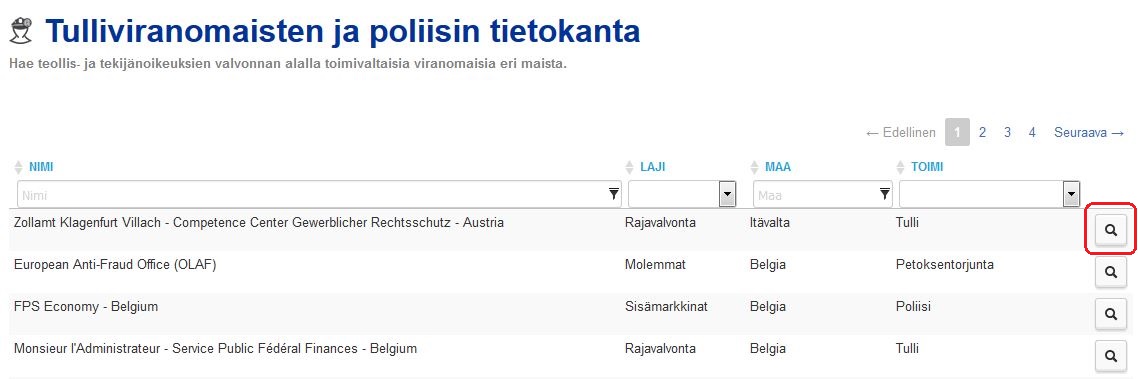Focus the Nimi filter input field
Screen dimensions: 1138x379
click(319, 194)
